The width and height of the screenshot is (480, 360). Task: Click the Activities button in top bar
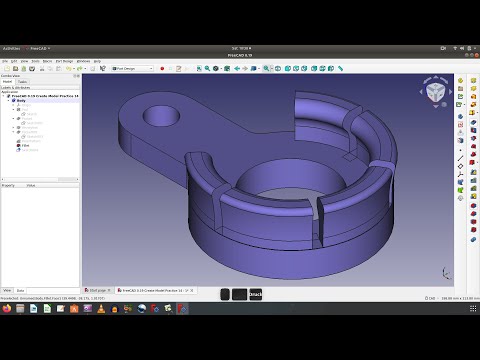[11, 48]
